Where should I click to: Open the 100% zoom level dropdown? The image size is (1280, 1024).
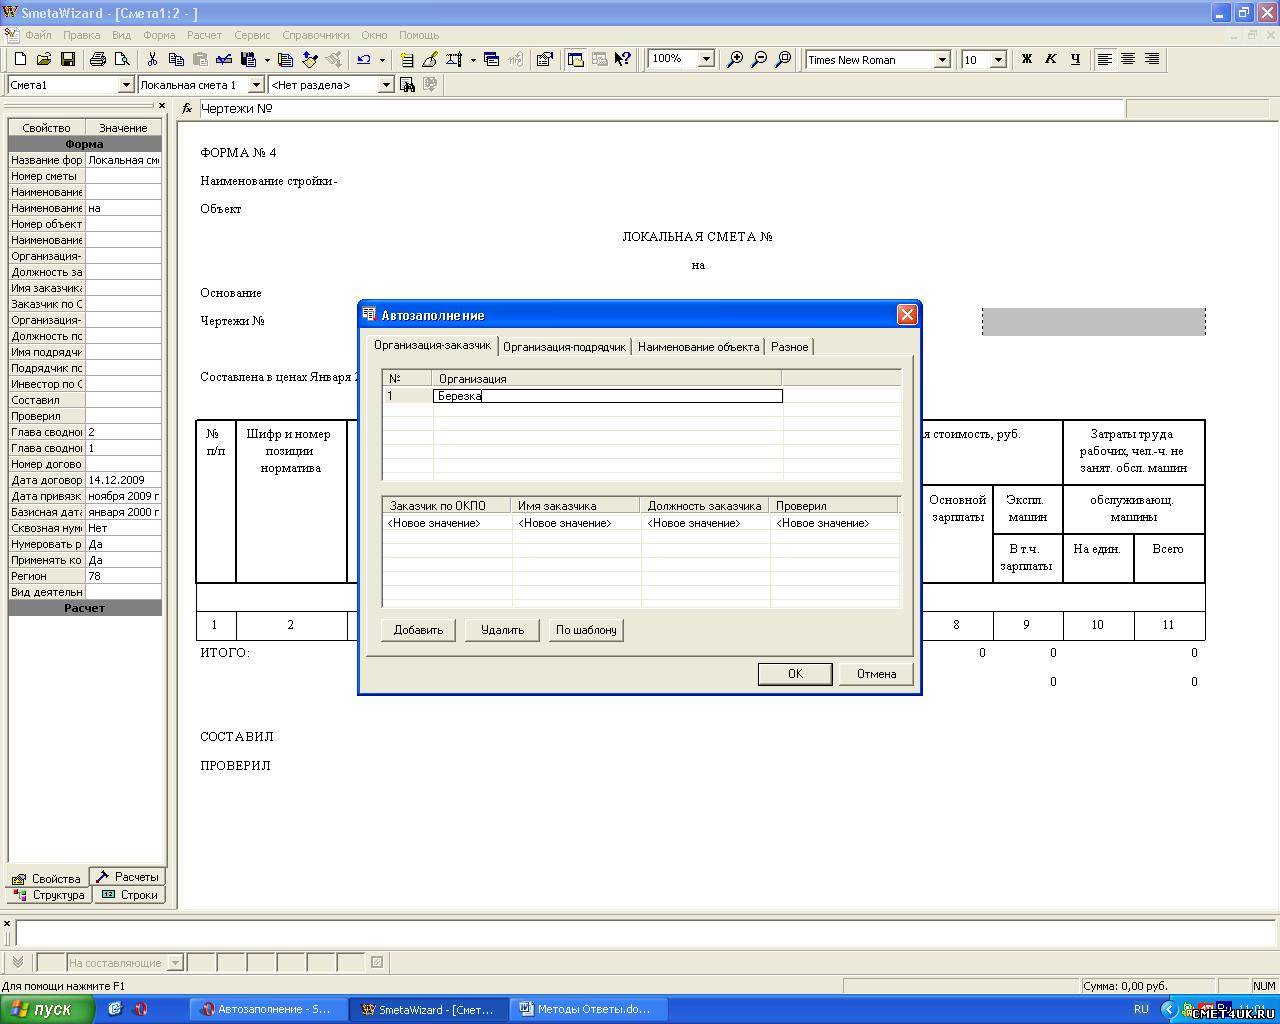[x=705, y=59]
